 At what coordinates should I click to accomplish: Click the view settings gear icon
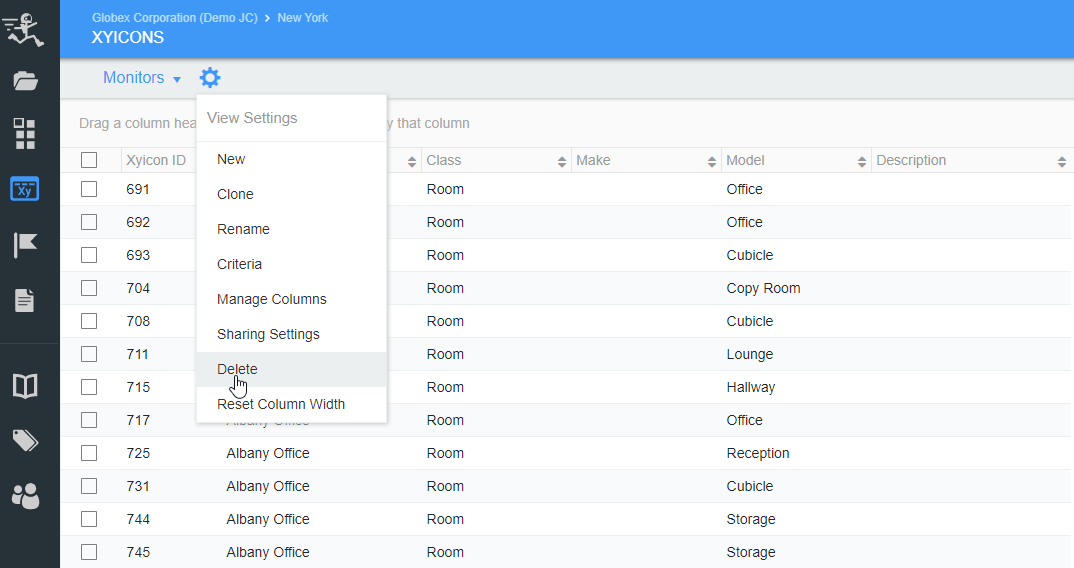(210, 77)
